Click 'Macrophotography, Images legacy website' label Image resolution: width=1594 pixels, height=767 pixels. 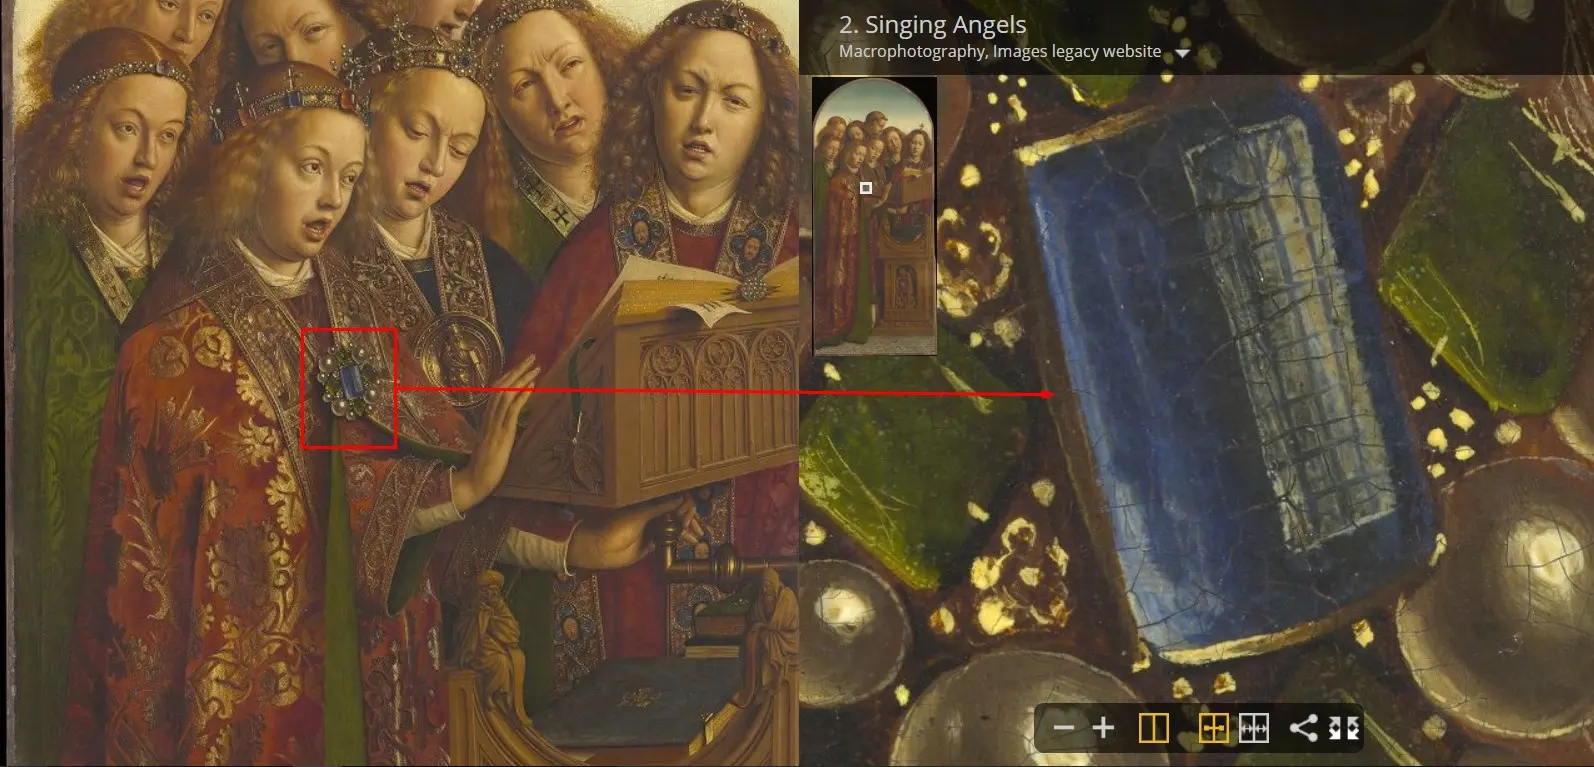[1000, 51]
